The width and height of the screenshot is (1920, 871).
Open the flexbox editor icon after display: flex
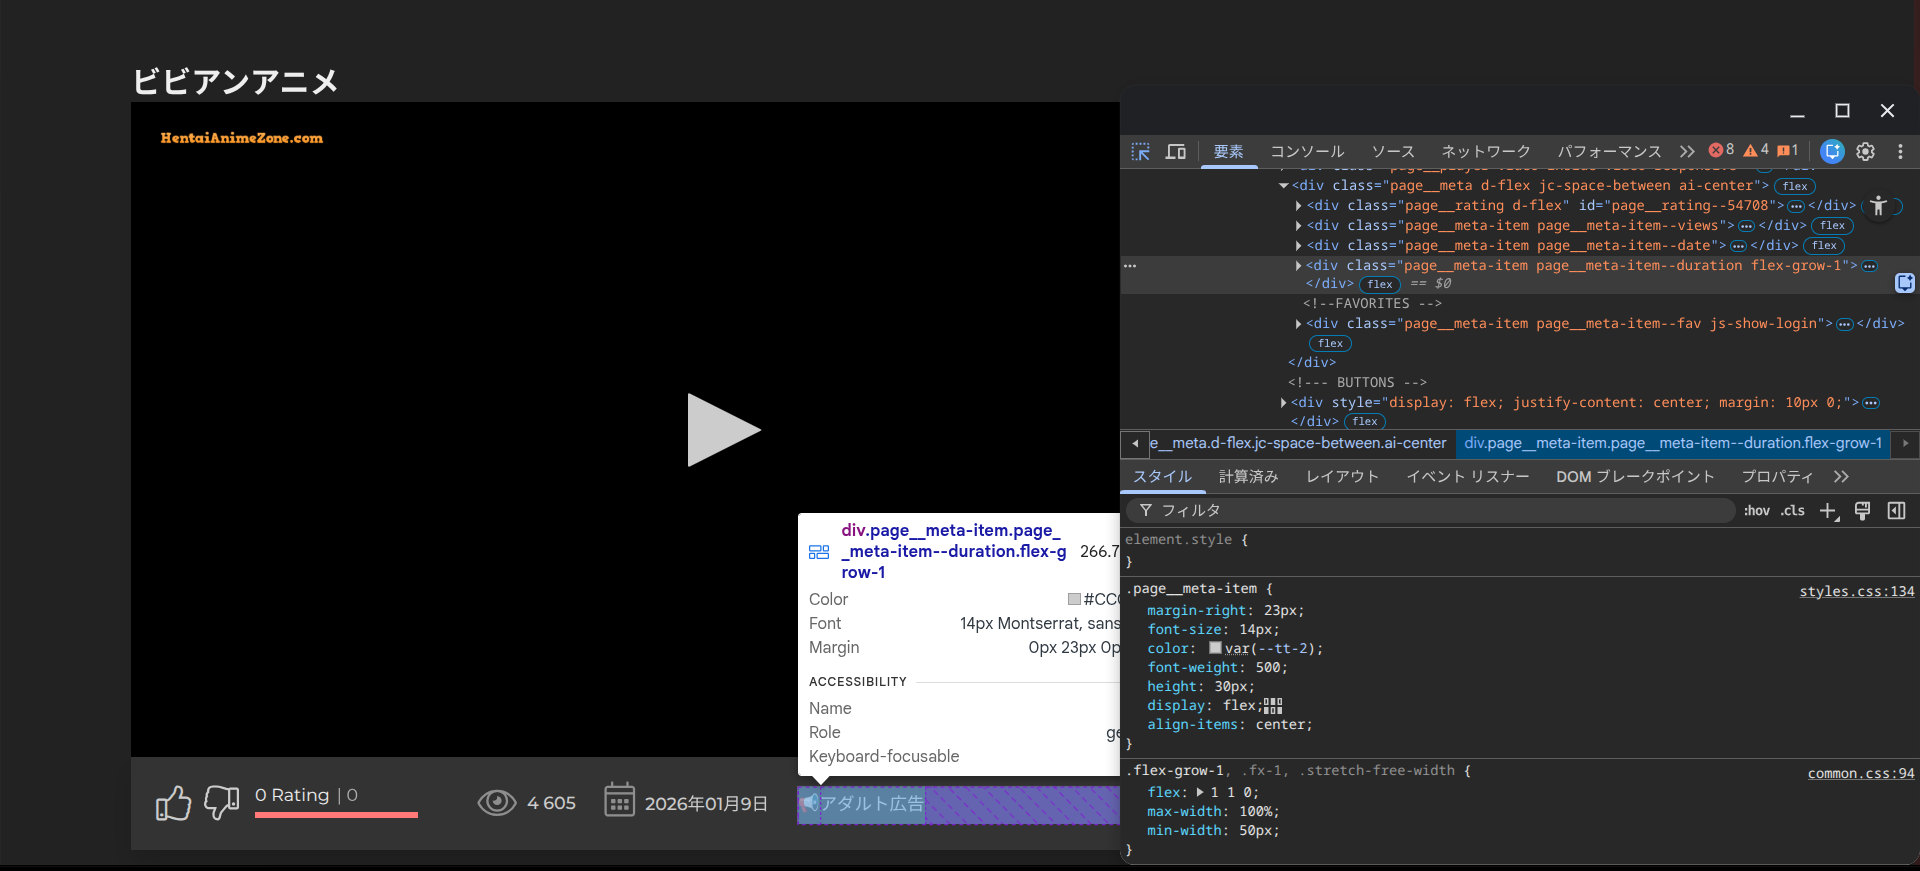click(x=1273, y=706)
